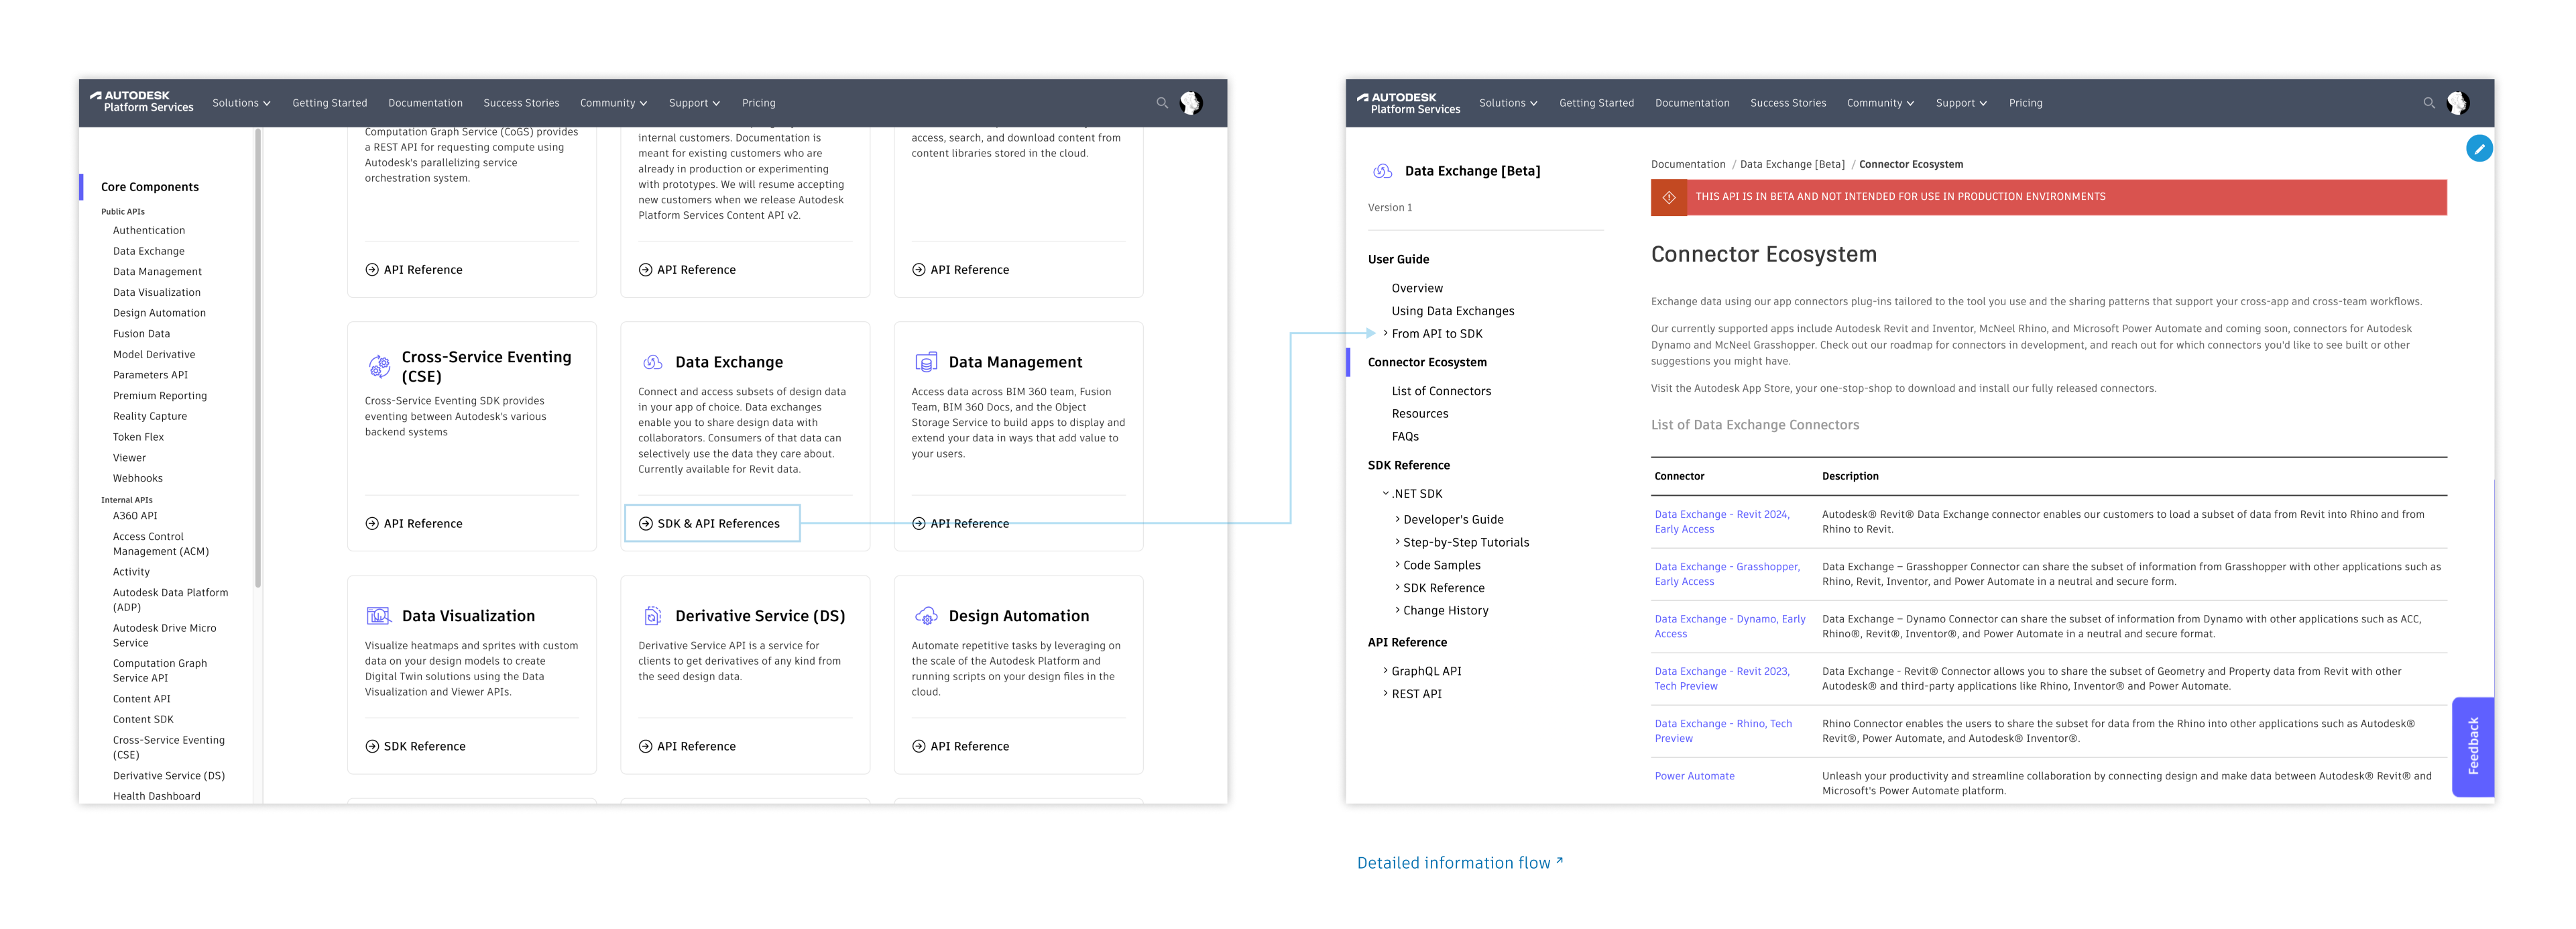Image resolution: width=2576 pixels, height=929 pixels.
Task: Open the Support dropdown in the right window
Action: tap(1961, 103)
